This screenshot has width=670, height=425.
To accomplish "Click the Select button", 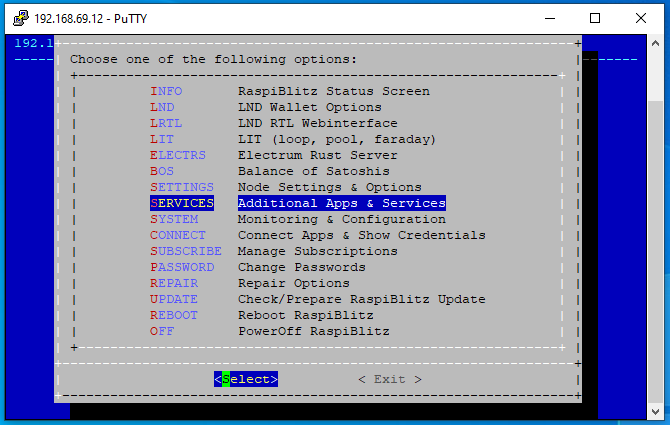I will (x=246, y=379).
